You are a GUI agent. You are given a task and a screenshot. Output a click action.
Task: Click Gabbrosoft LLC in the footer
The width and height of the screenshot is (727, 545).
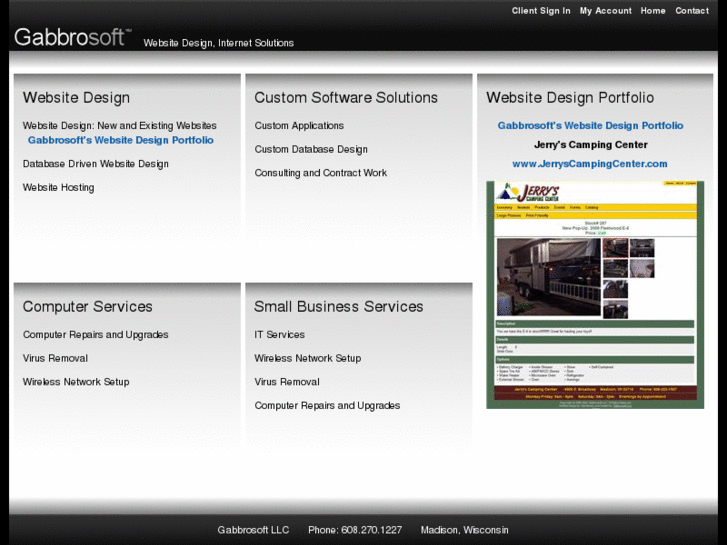253,530
